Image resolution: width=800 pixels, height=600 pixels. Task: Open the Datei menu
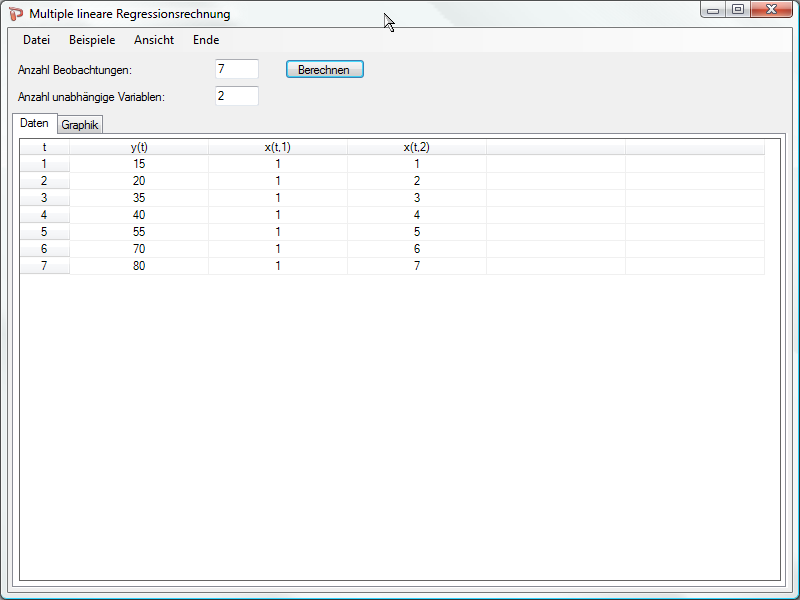click(x=36, y=40)
